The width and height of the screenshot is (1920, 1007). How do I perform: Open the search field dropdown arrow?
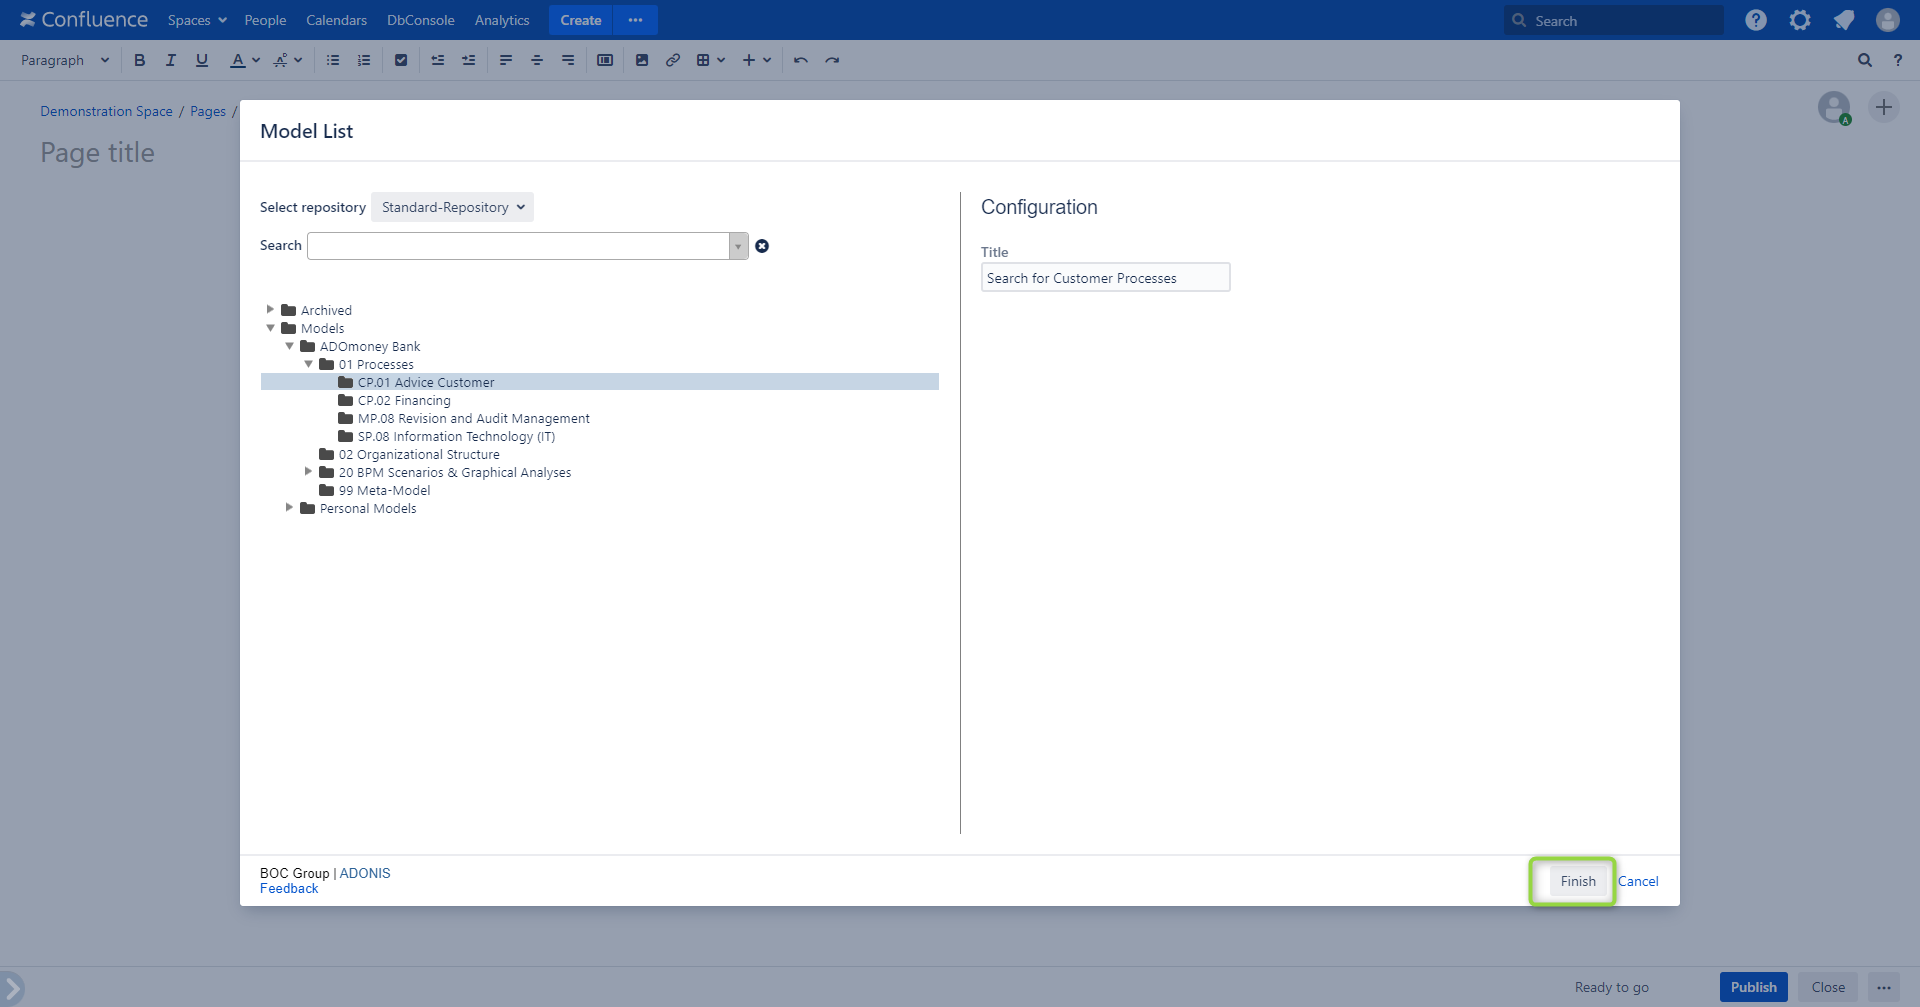(738, 246)
